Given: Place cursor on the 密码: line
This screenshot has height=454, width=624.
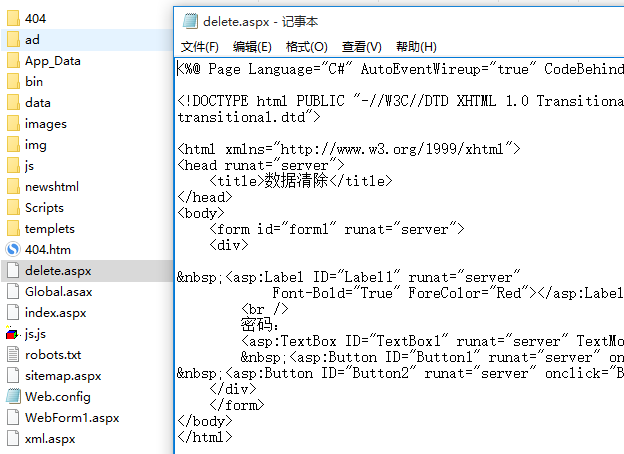Looking at the screenshot, I should coord(259,325).
